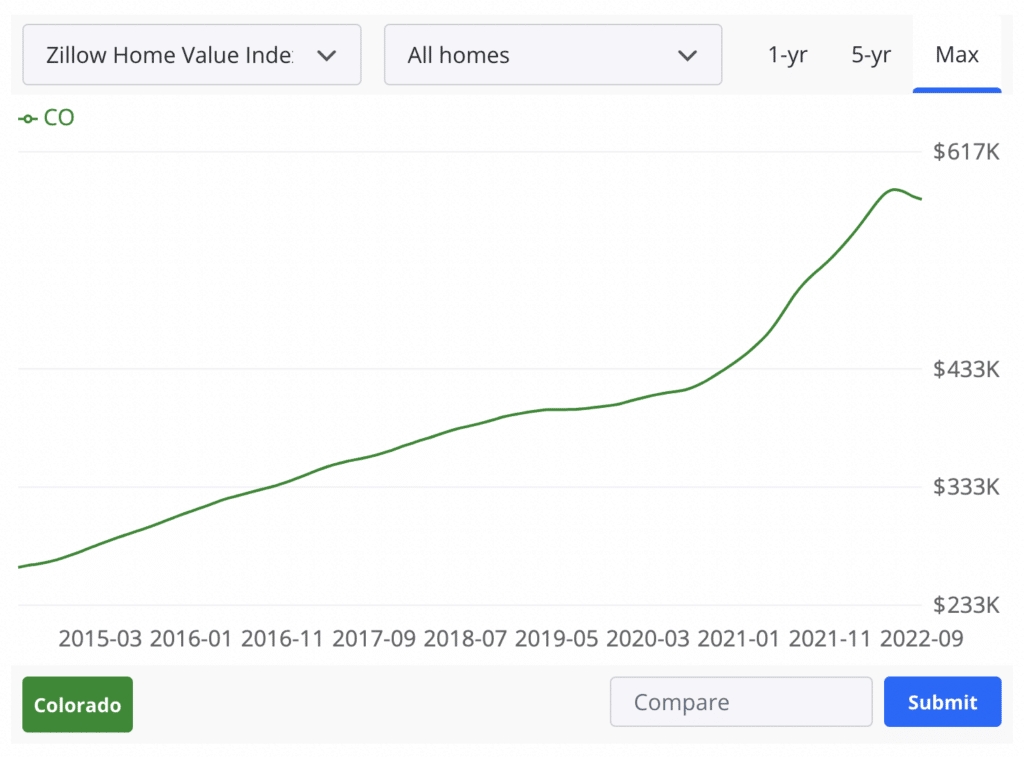Click the 2019-05 date label
This screenshot has height=757, width=1024.
(556, 639)
